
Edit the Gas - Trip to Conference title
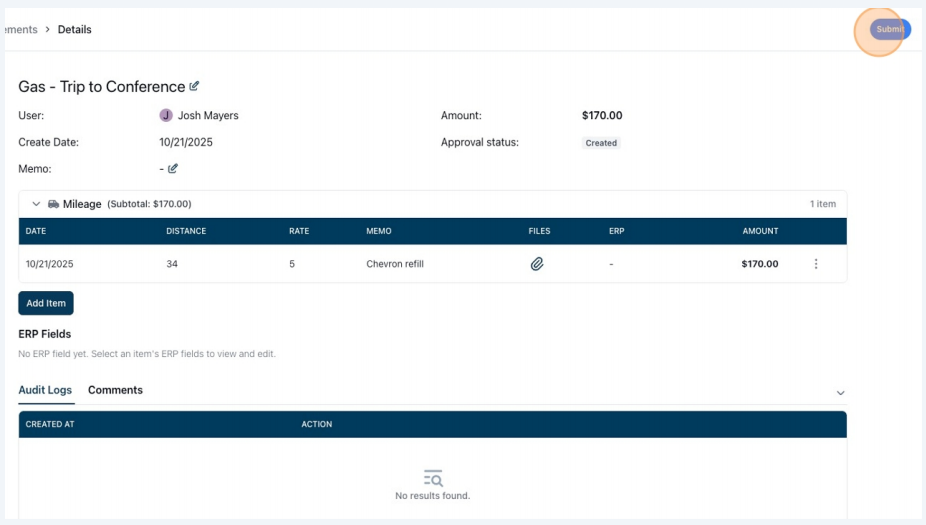[x=194, y=86]
